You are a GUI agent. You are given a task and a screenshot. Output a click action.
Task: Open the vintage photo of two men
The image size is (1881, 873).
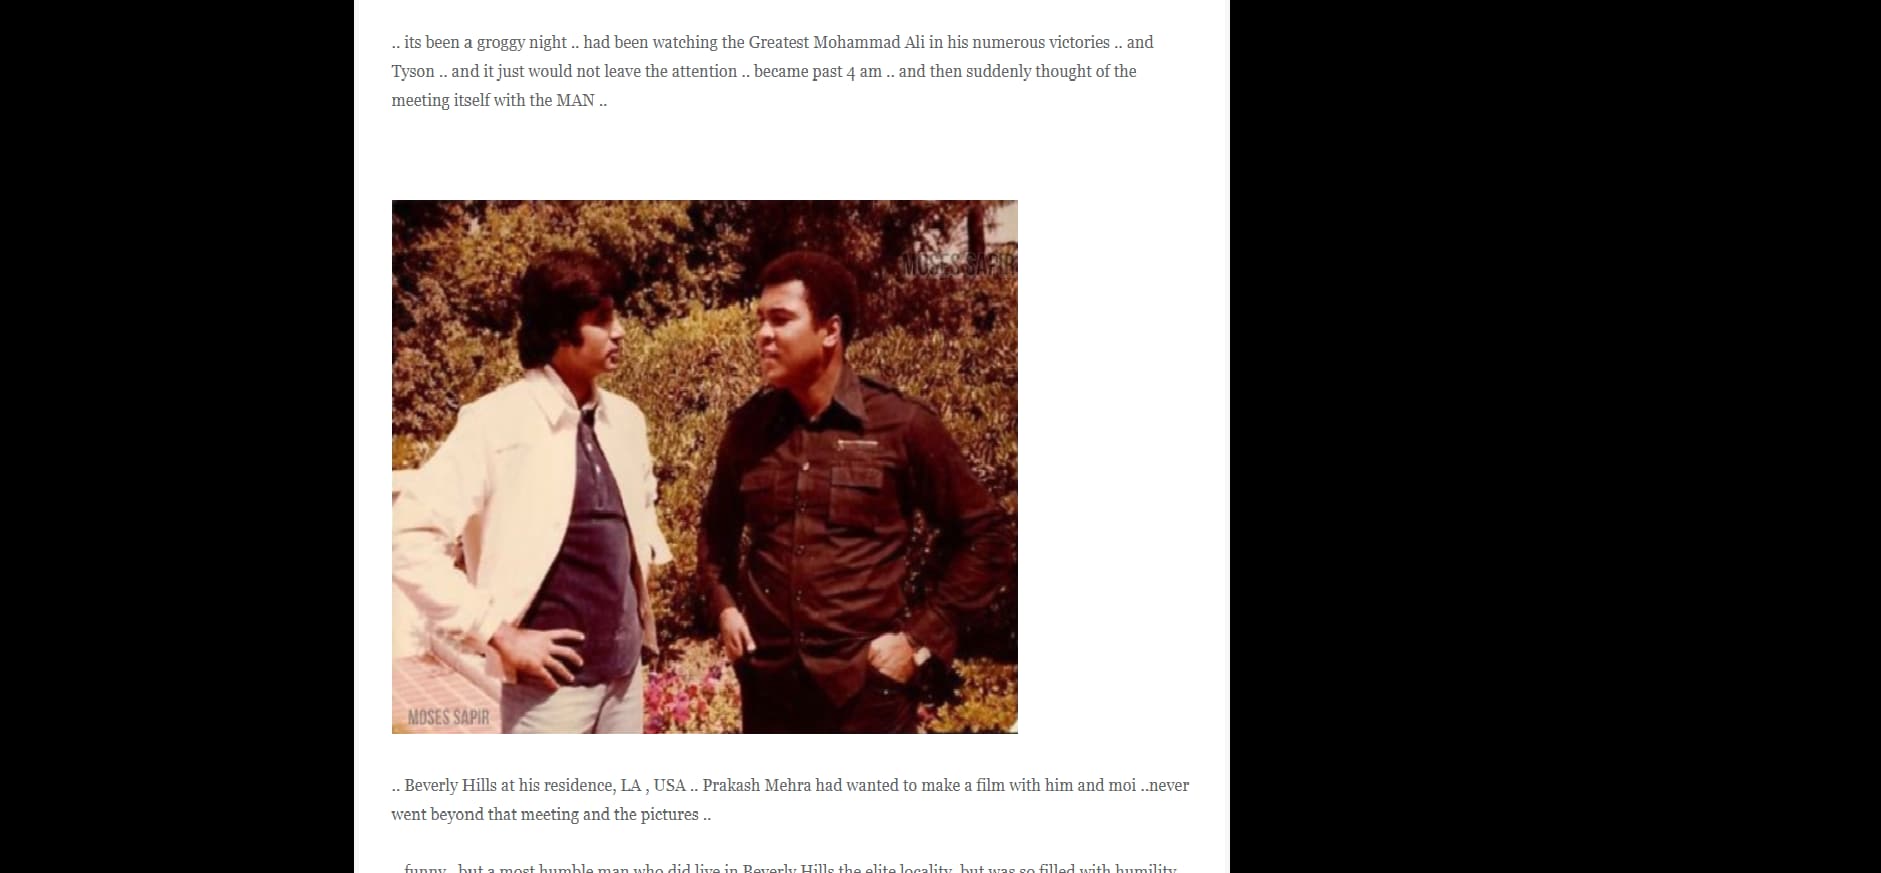tap(704, 467)
